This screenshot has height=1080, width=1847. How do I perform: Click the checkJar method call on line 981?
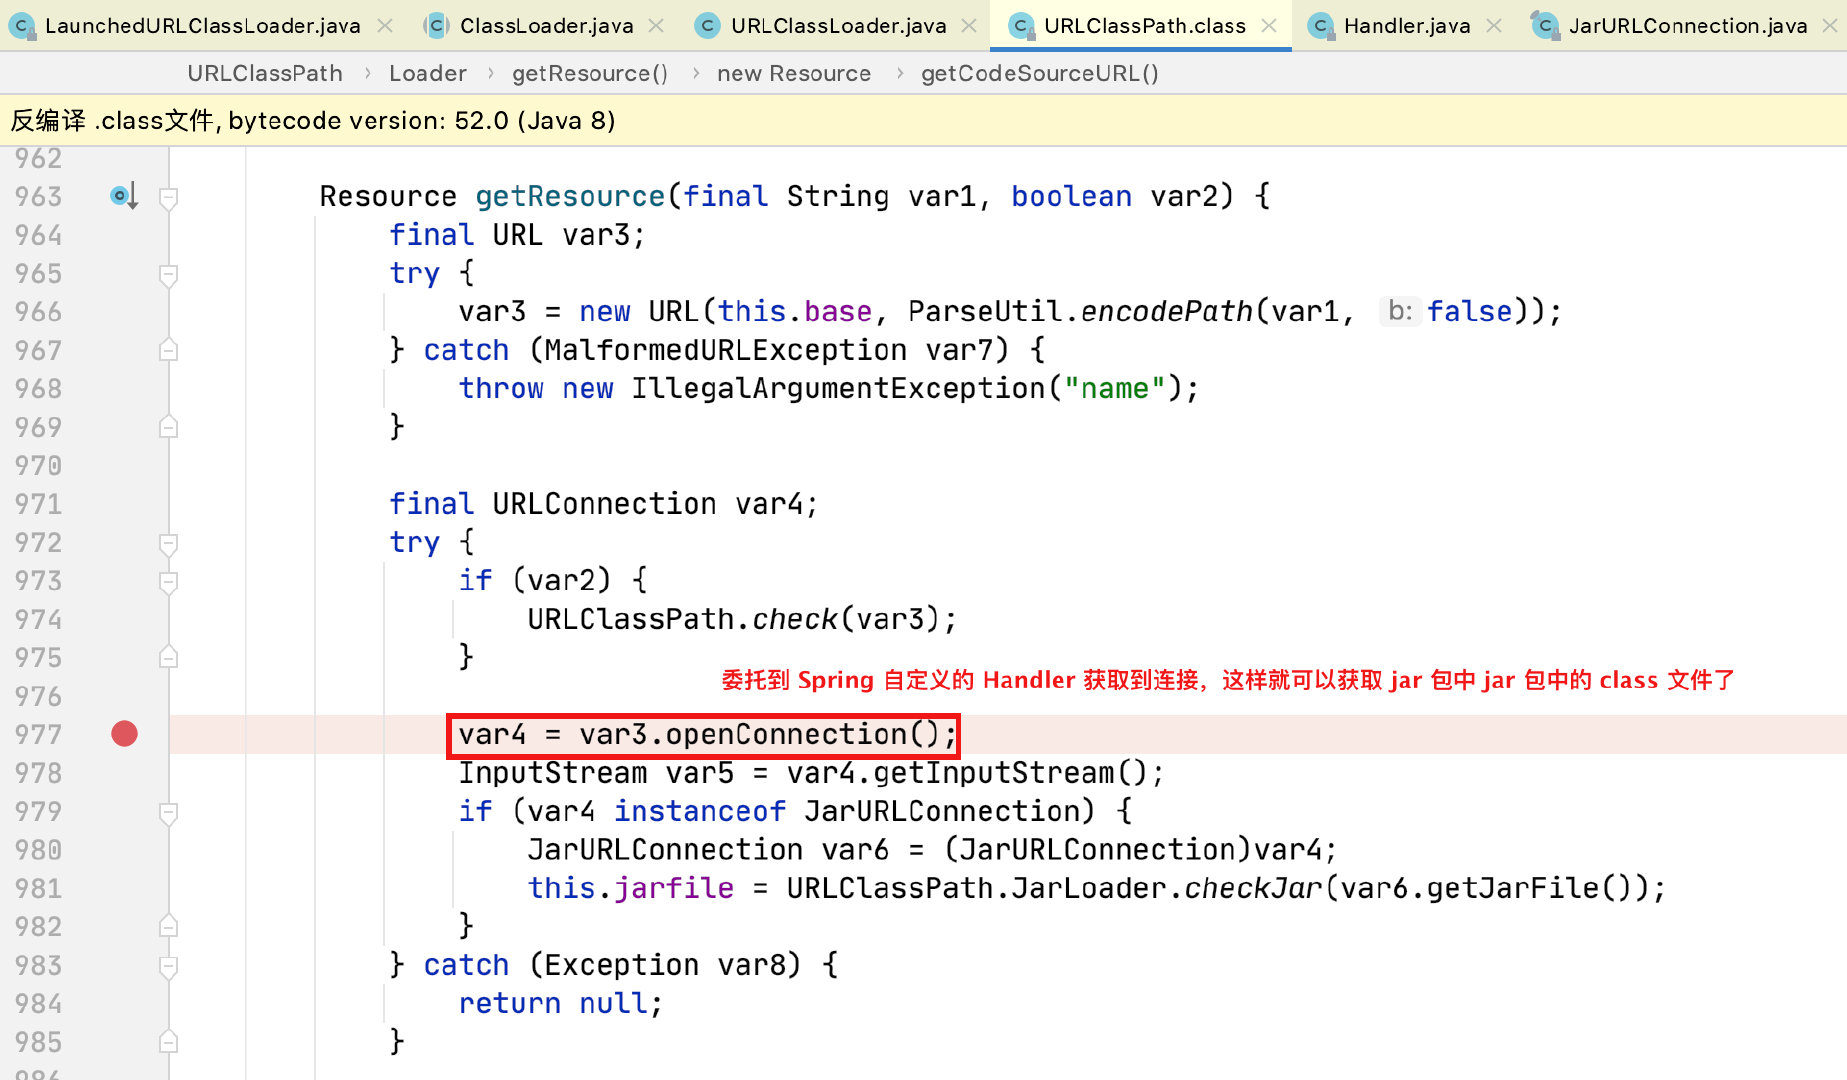(1253, 888)
